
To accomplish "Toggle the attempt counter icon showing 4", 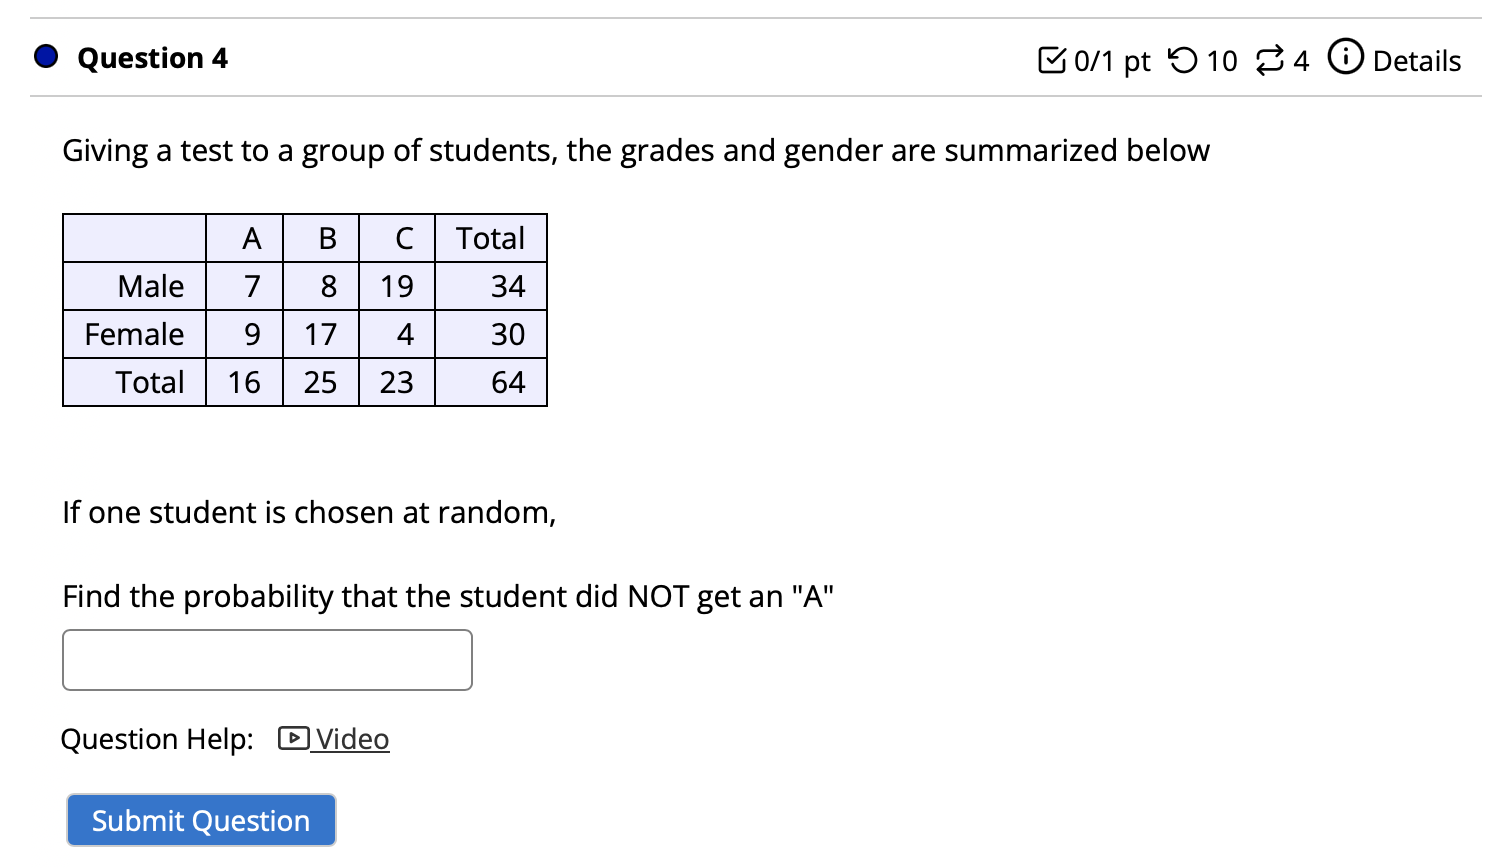I will coord(1268,60).
